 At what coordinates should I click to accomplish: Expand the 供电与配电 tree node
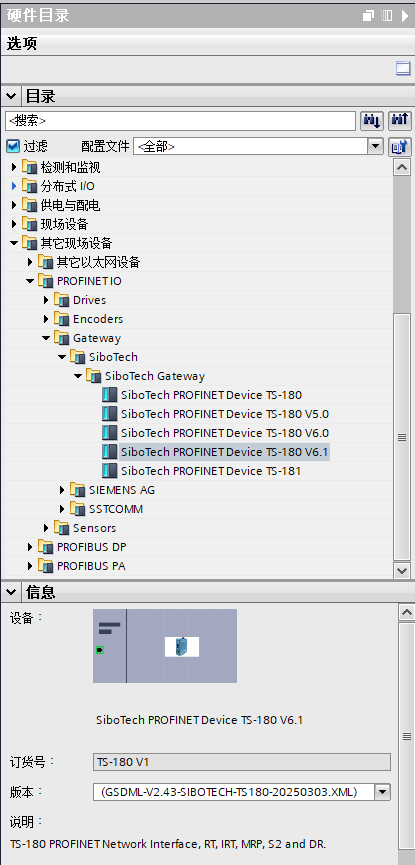click(x=14, y=205)
